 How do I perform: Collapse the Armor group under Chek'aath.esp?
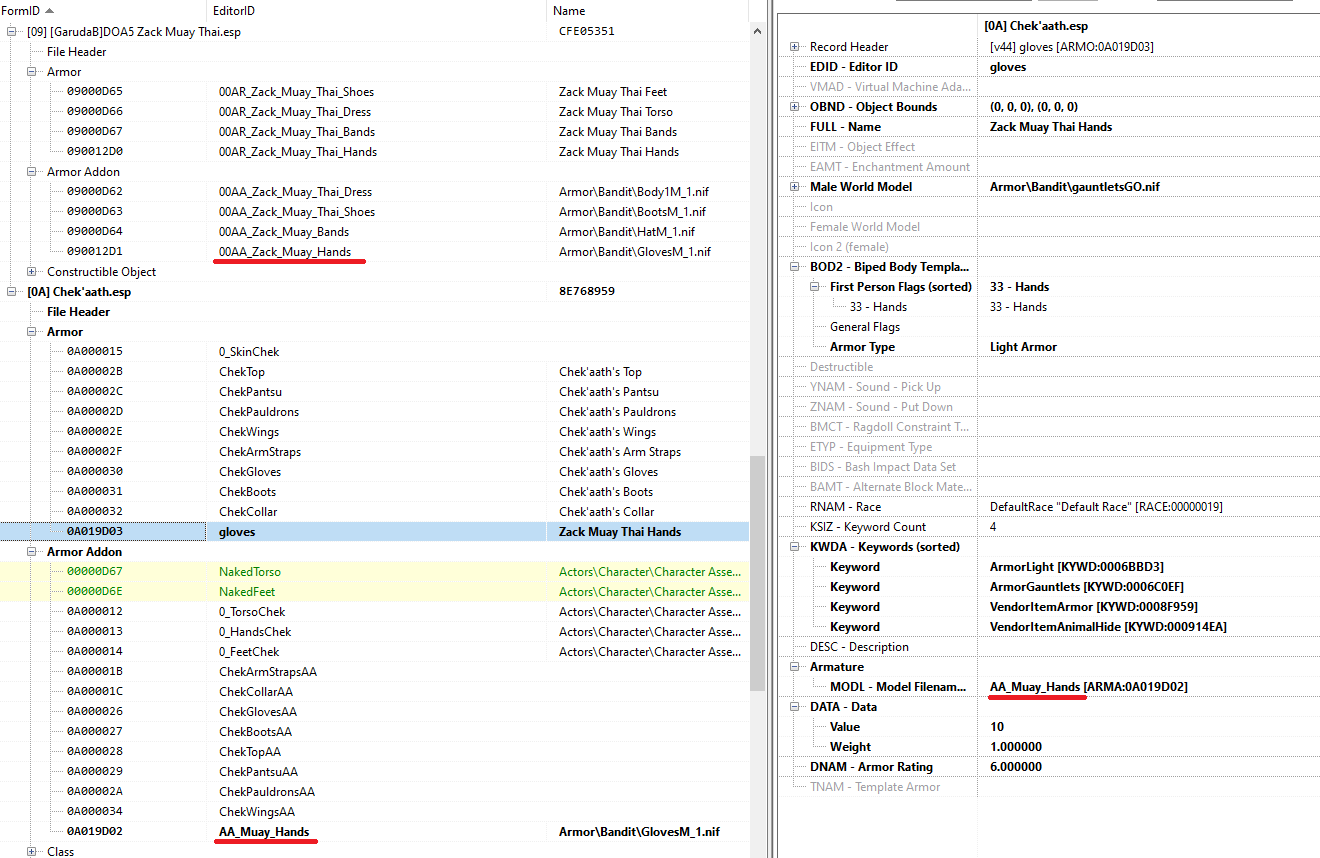[x=32, y=332]
